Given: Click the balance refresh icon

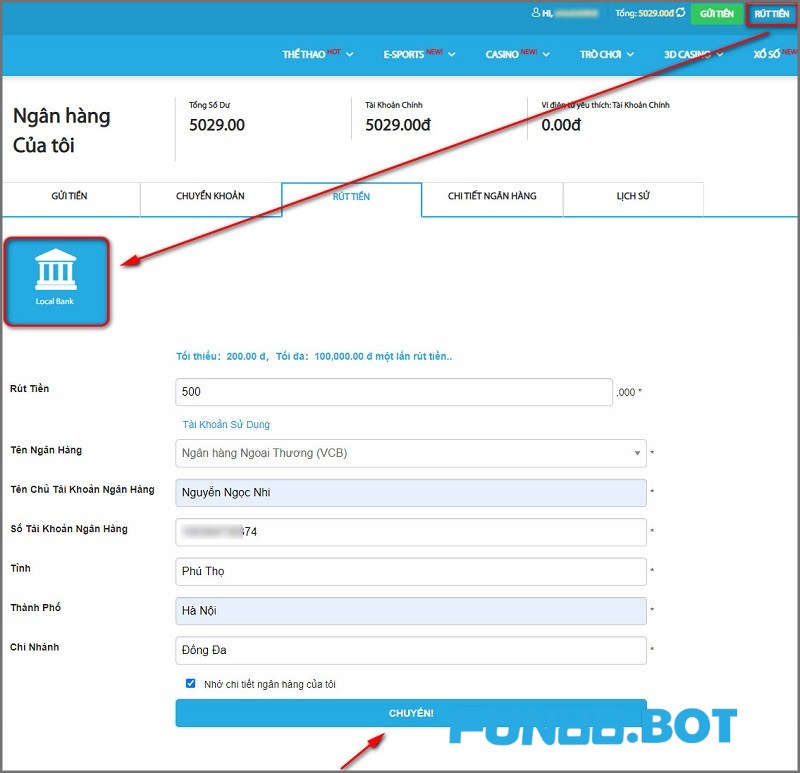Looking at the screenshot, I should (x=681, y=13).
